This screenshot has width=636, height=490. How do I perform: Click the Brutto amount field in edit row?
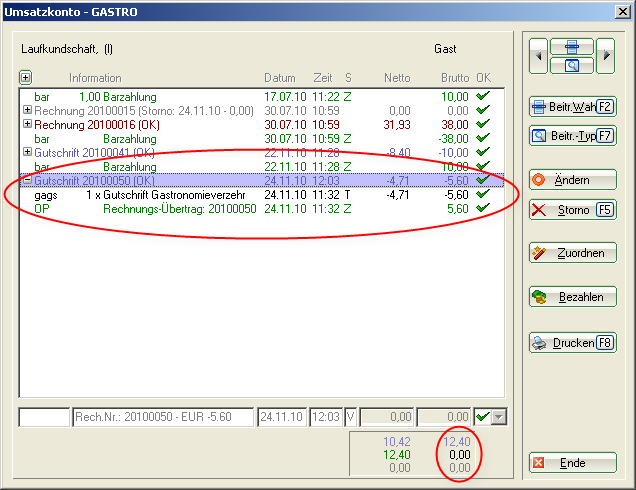pyautogui.click(x=444, y=417)
